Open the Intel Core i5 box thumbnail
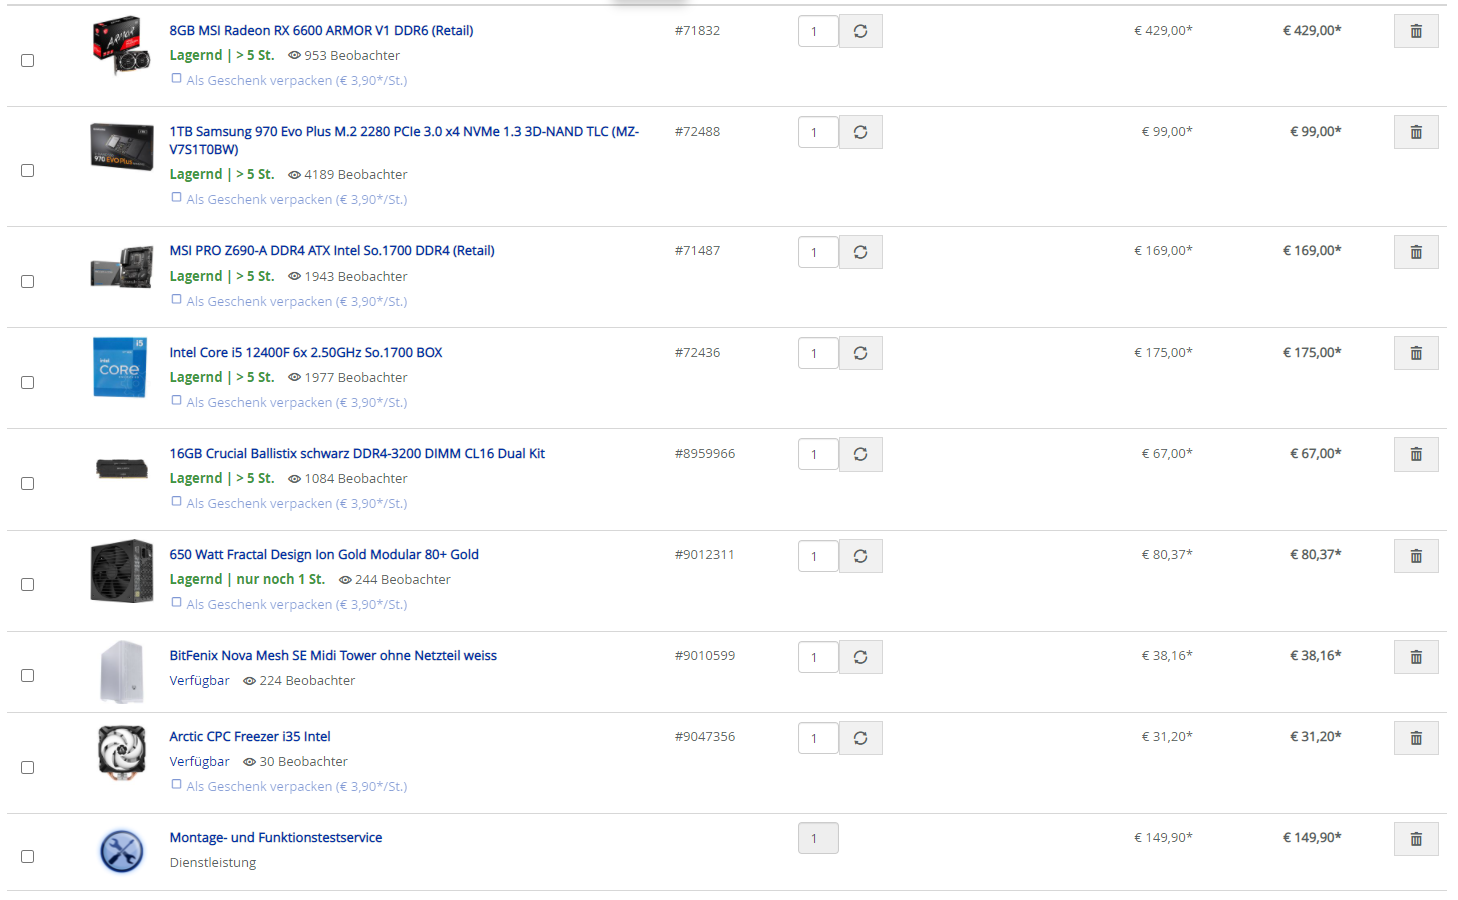This screenshot has height=900, width=1458. pyautogui.click(x=120, y=367)
